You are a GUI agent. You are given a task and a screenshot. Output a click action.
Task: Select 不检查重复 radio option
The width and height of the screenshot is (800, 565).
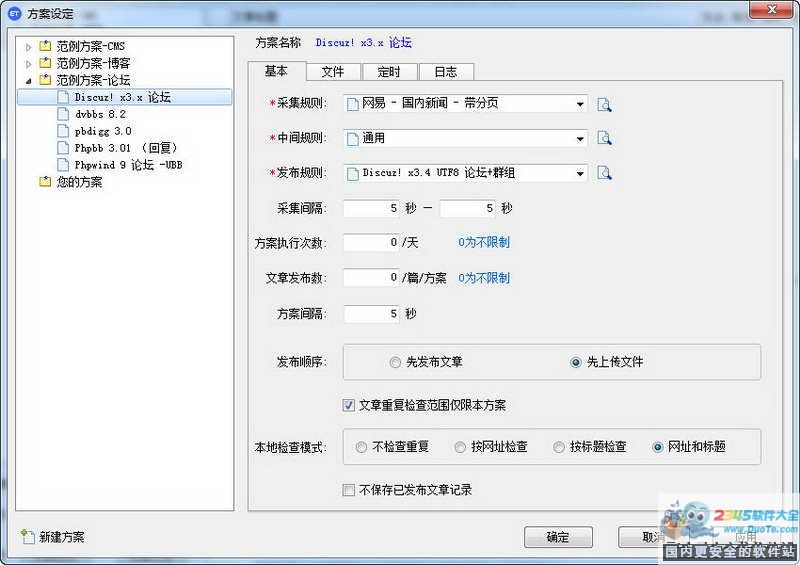pos(361,447)
